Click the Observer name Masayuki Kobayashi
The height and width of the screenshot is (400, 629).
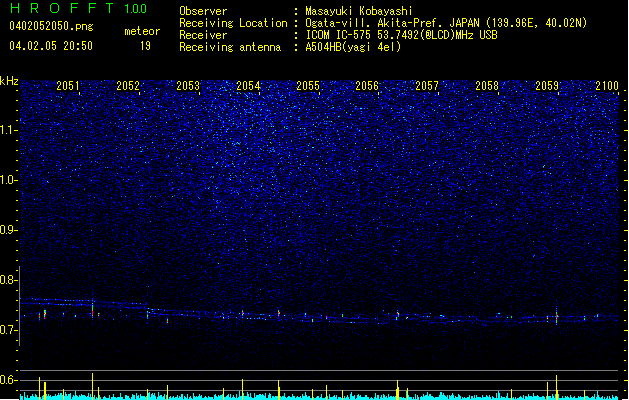359,11
